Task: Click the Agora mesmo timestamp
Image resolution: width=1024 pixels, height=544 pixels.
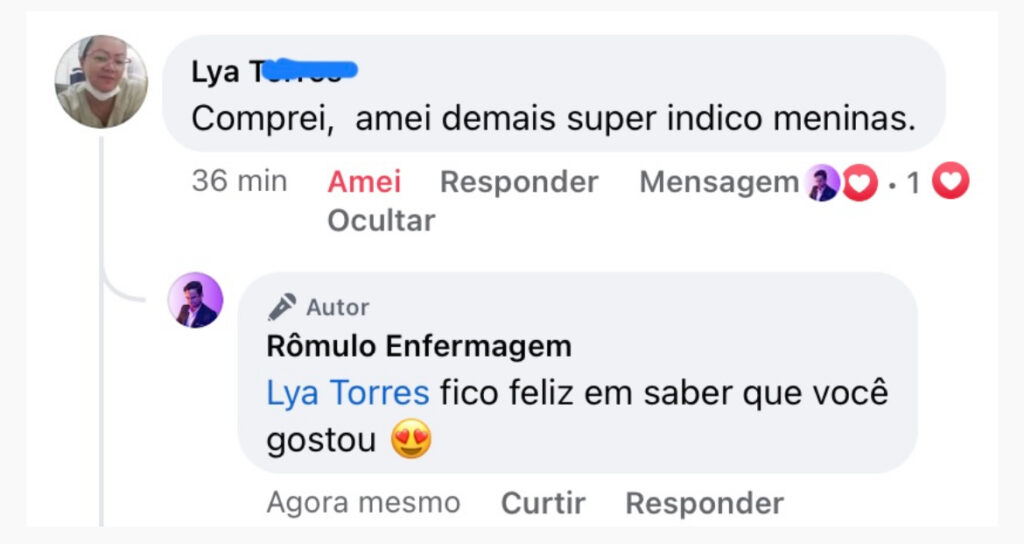Action: (363, 503)
